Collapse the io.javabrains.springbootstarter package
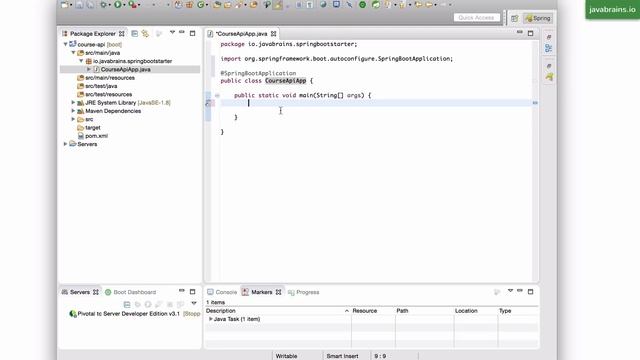The height and width of the screenshot is (360, 640). (x=81, y=61)
